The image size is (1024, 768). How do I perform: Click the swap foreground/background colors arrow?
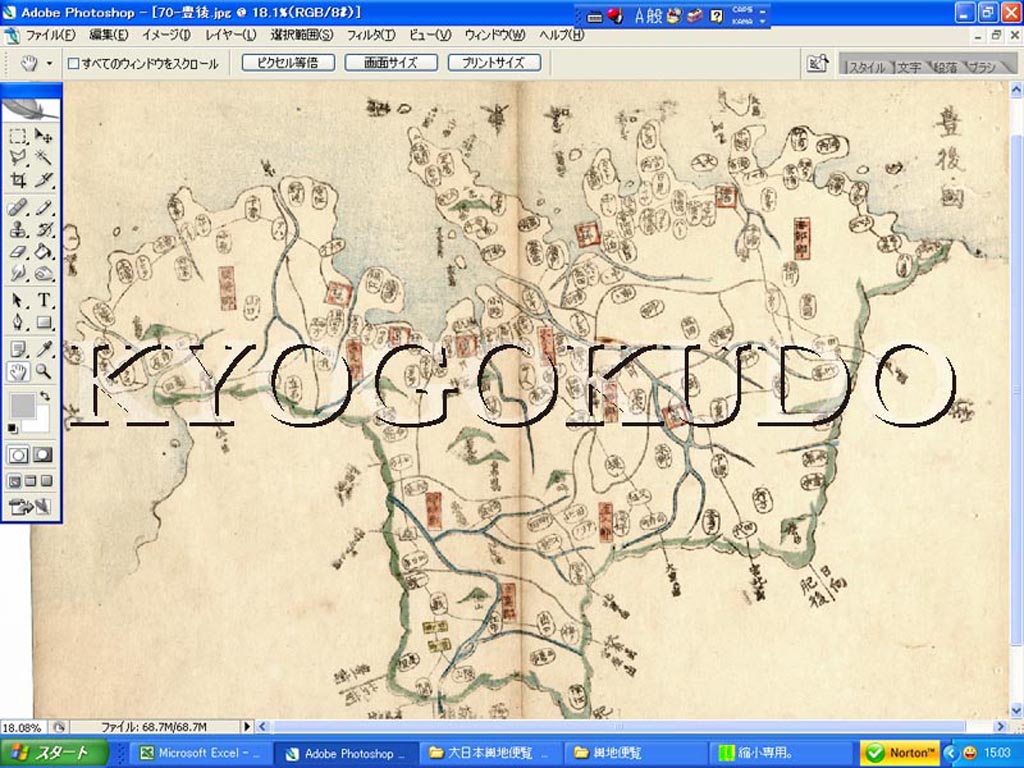tap(44, 396)
